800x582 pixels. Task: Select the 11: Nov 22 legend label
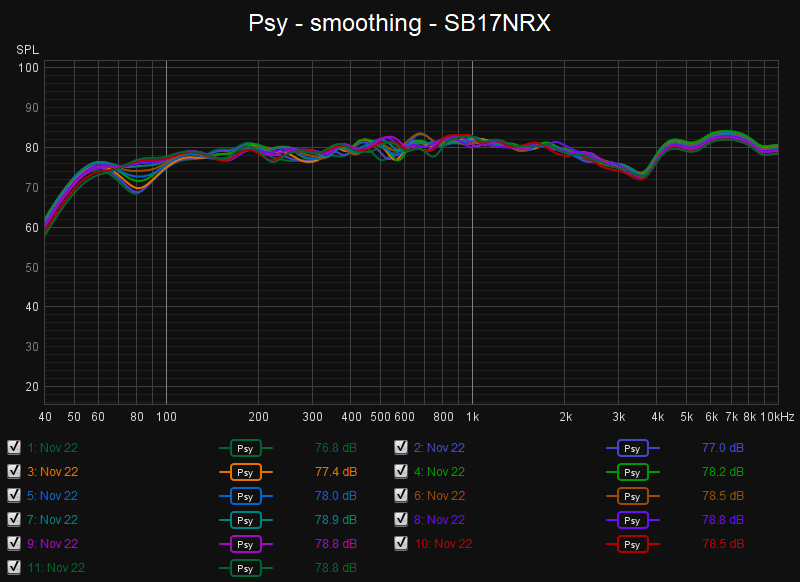click(x=56, y=568)
